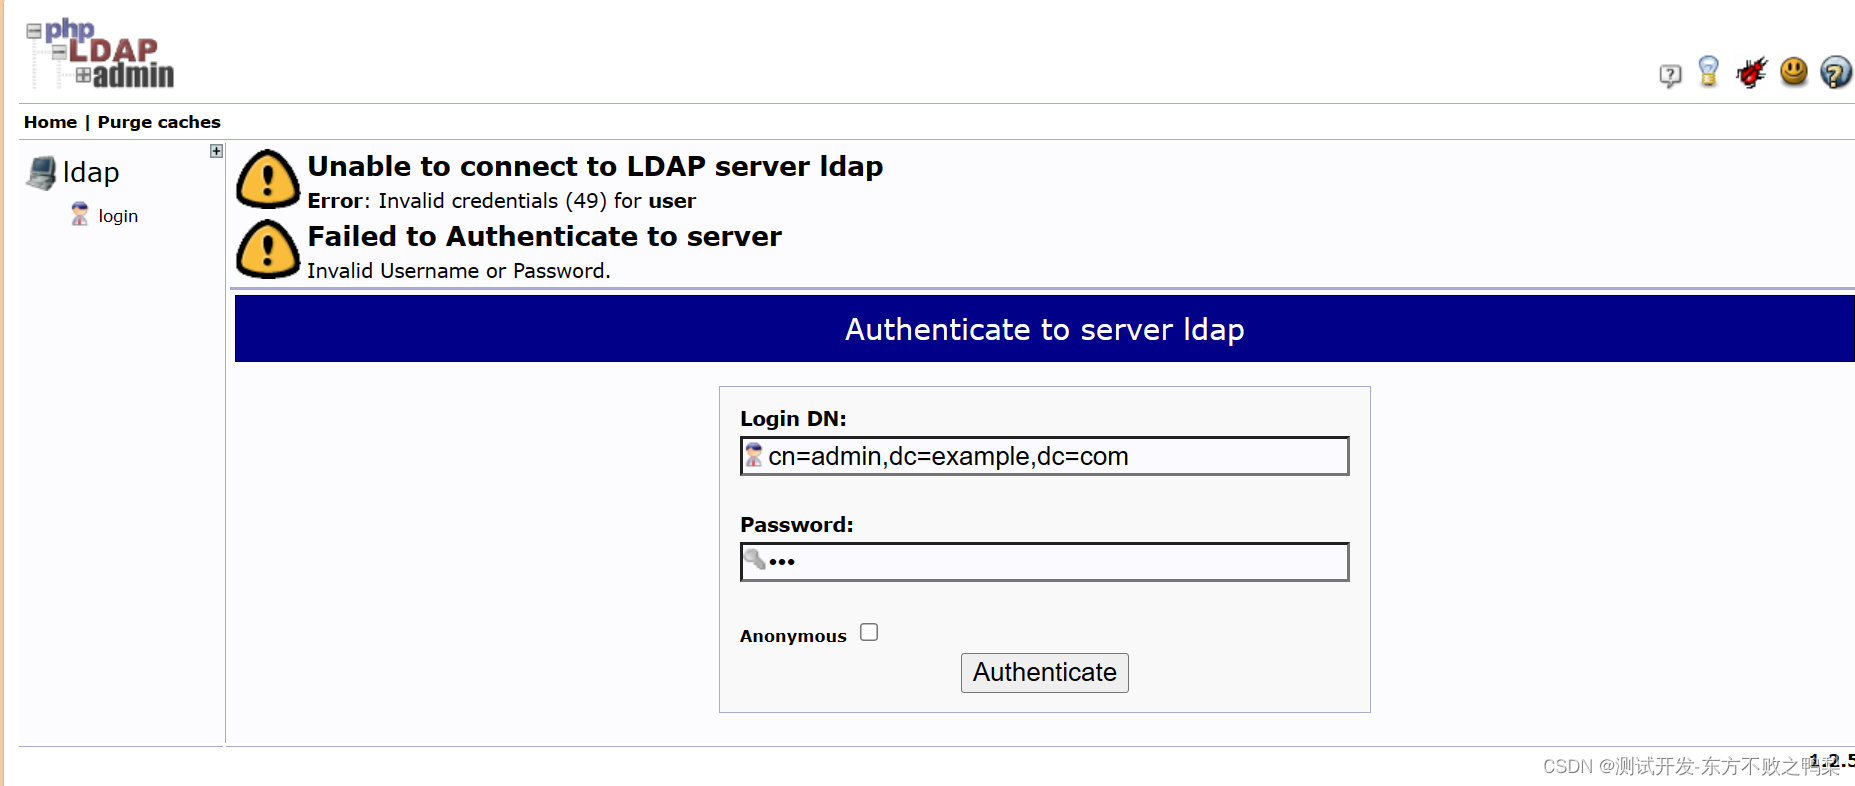Click the 'Password:' label
Image resolution: width=1855 pixels, height=786 pixels.
click(797, 525)
